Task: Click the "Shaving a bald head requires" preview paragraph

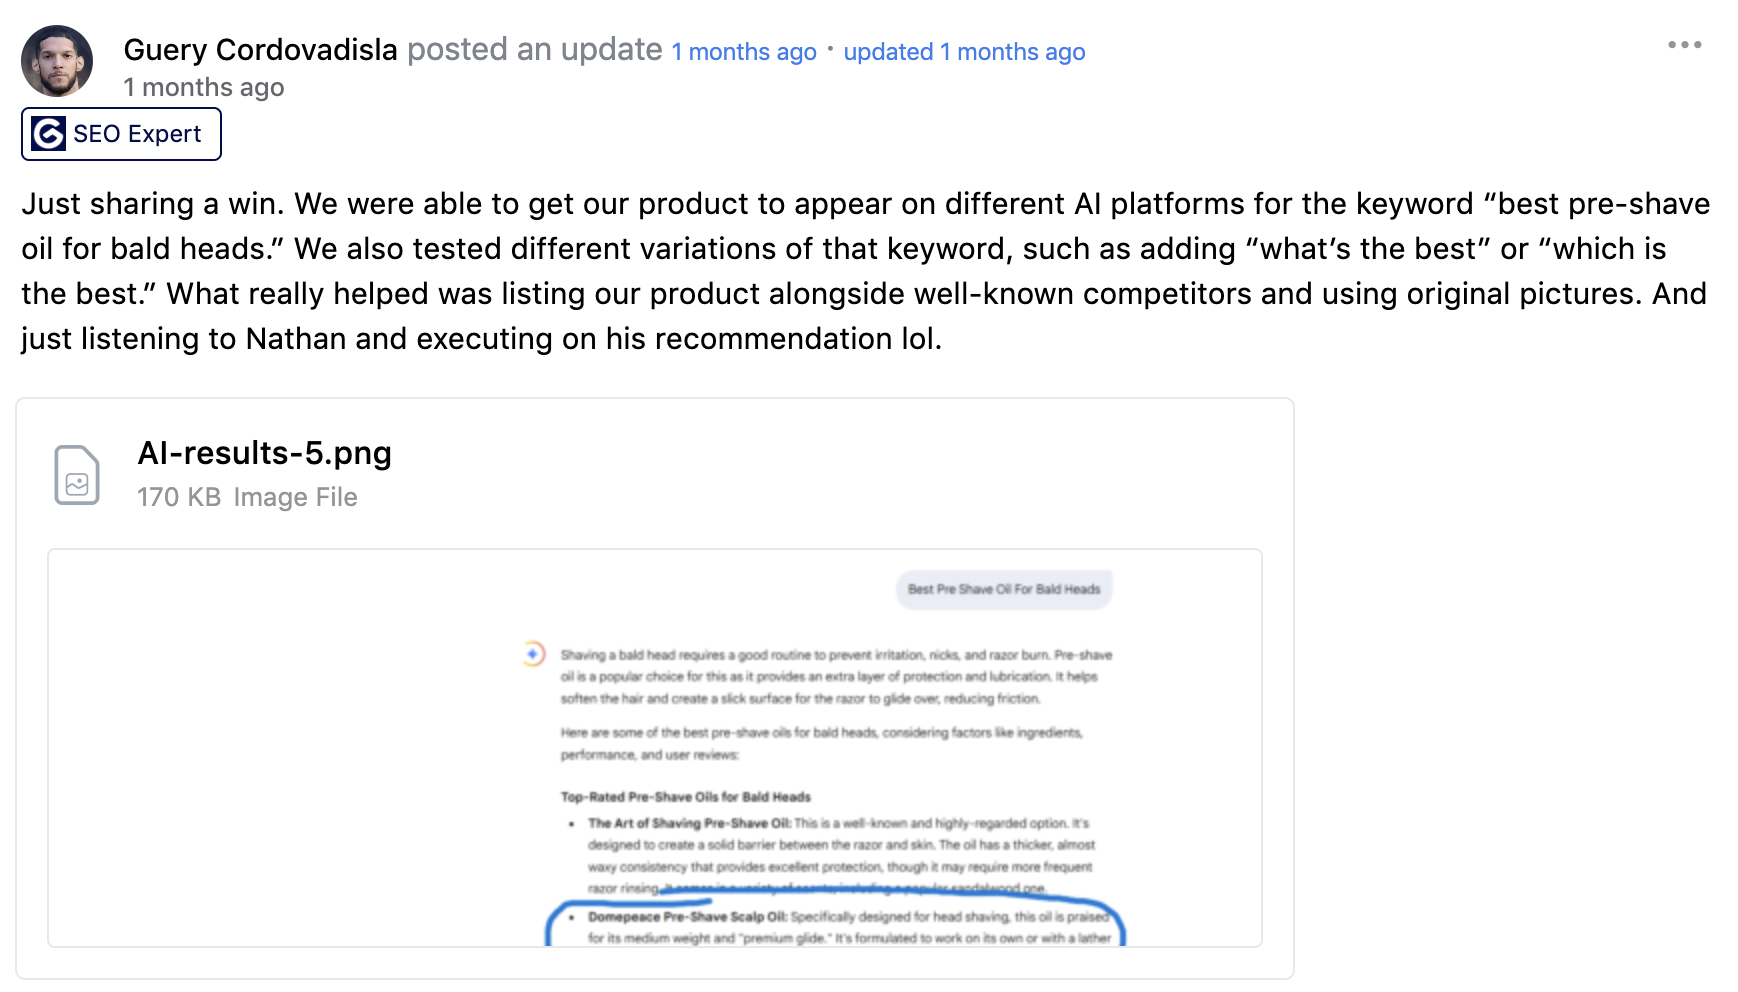Action: 835,676
